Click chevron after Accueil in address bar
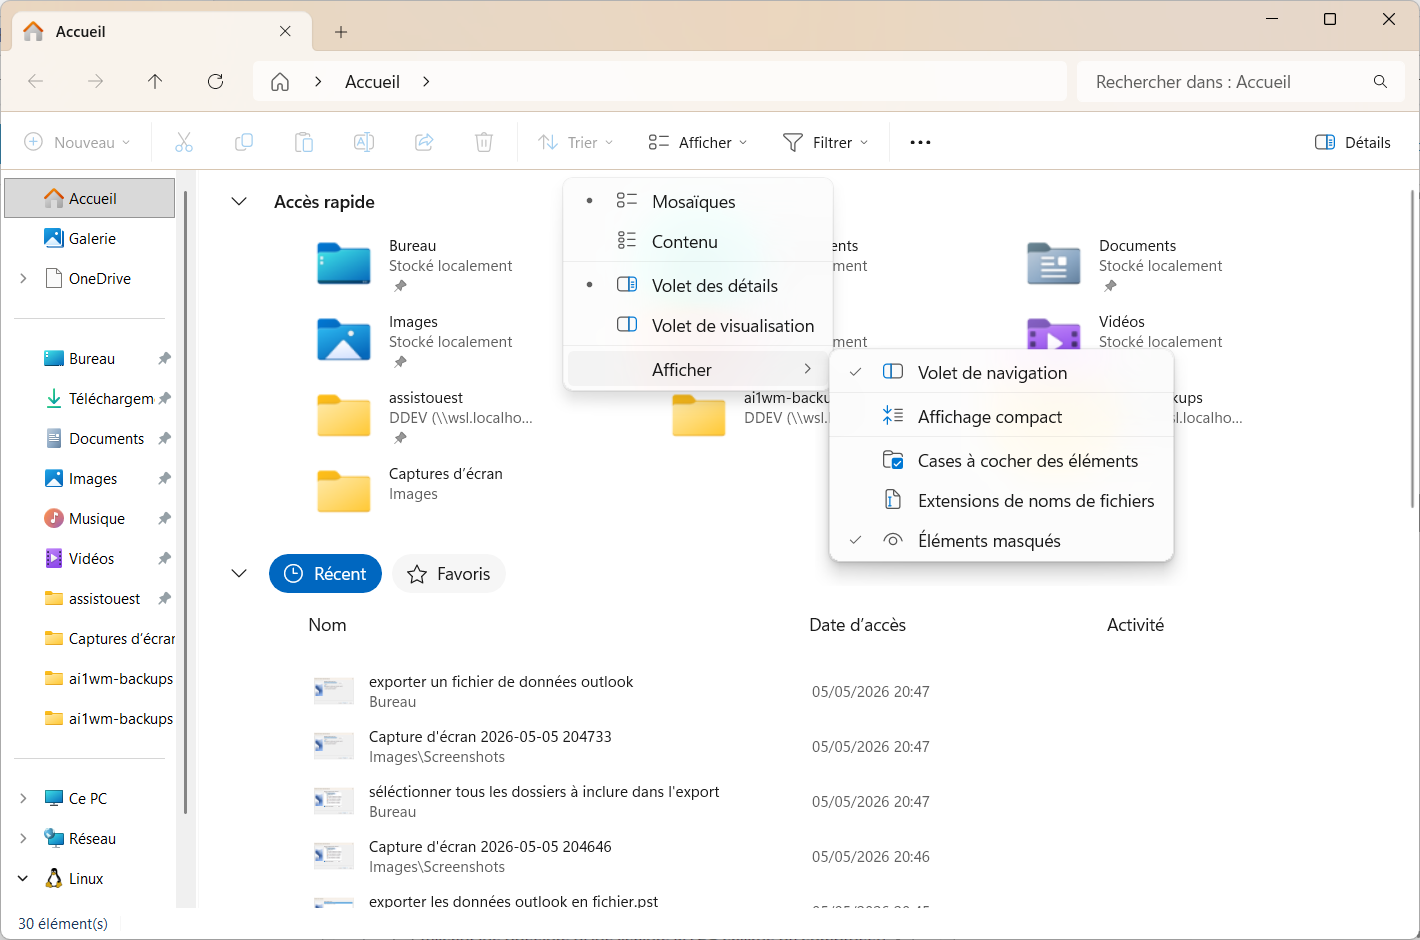 pyautogui.click(x=426, y=81)
